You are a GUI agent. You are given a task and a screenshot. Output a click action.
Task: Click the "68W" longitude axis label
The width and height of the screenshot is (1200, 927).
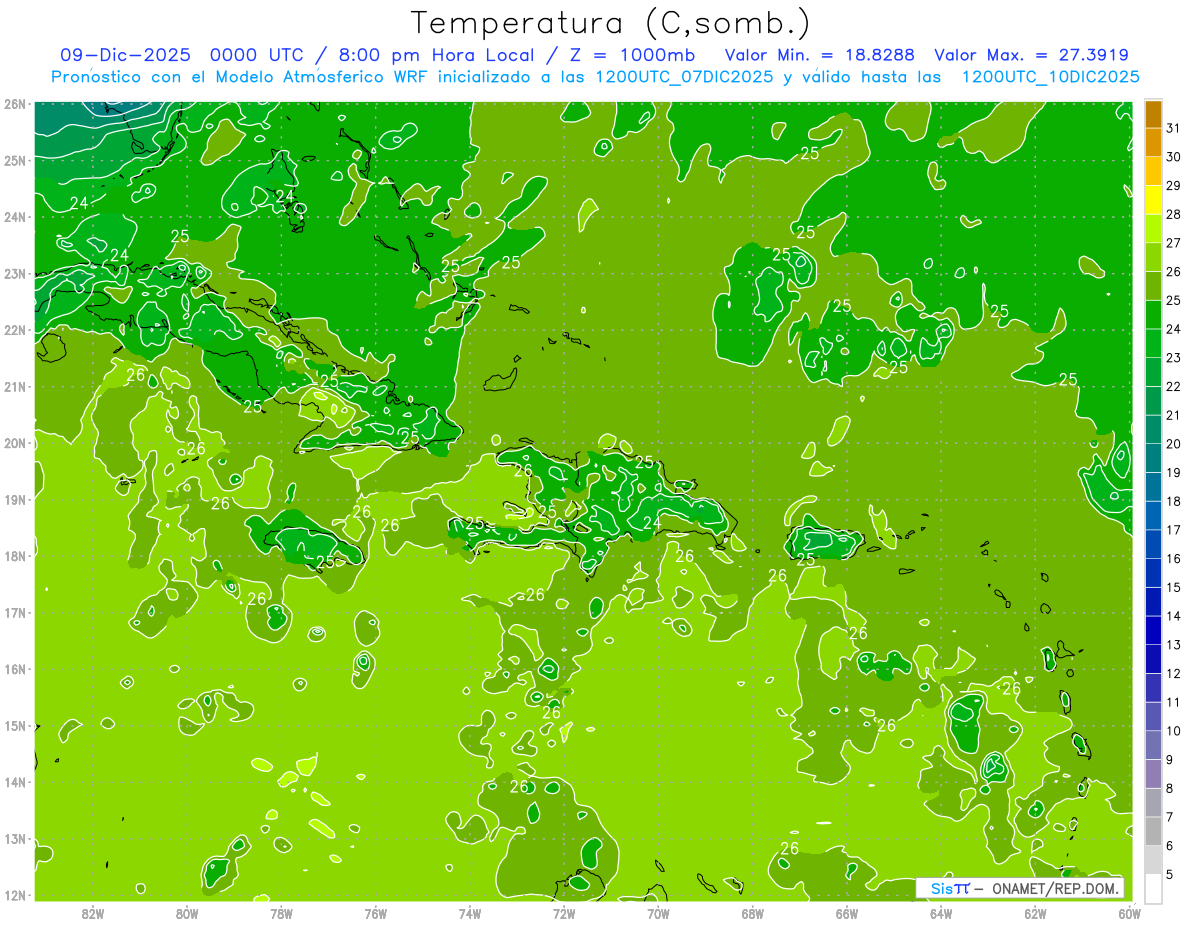pyautogui.click(x=753, y=913)
